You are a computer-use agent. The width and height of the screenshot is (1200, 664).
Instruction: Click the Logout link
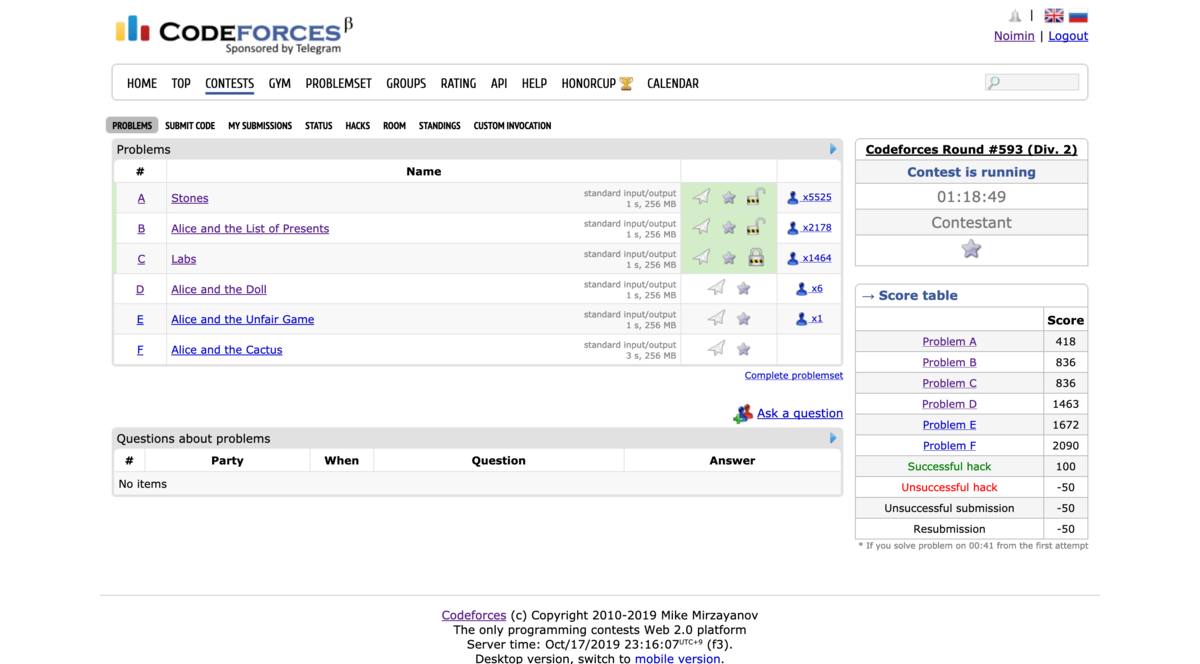pos(1068,36)
